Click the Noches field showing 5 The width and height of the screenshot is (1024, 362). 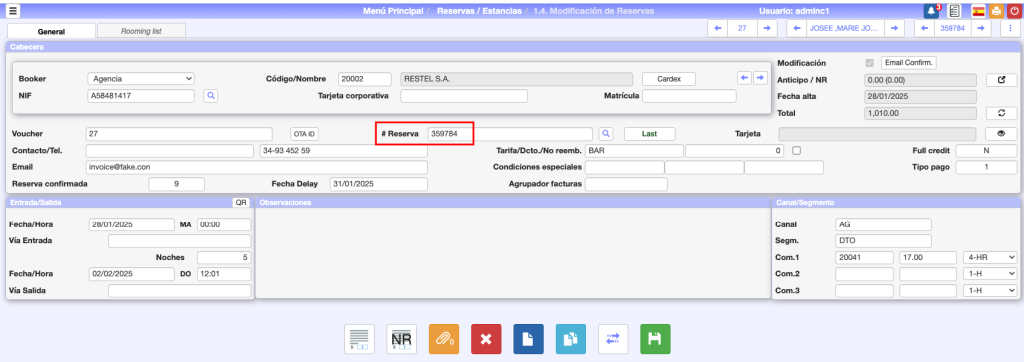tap(224, 257)
